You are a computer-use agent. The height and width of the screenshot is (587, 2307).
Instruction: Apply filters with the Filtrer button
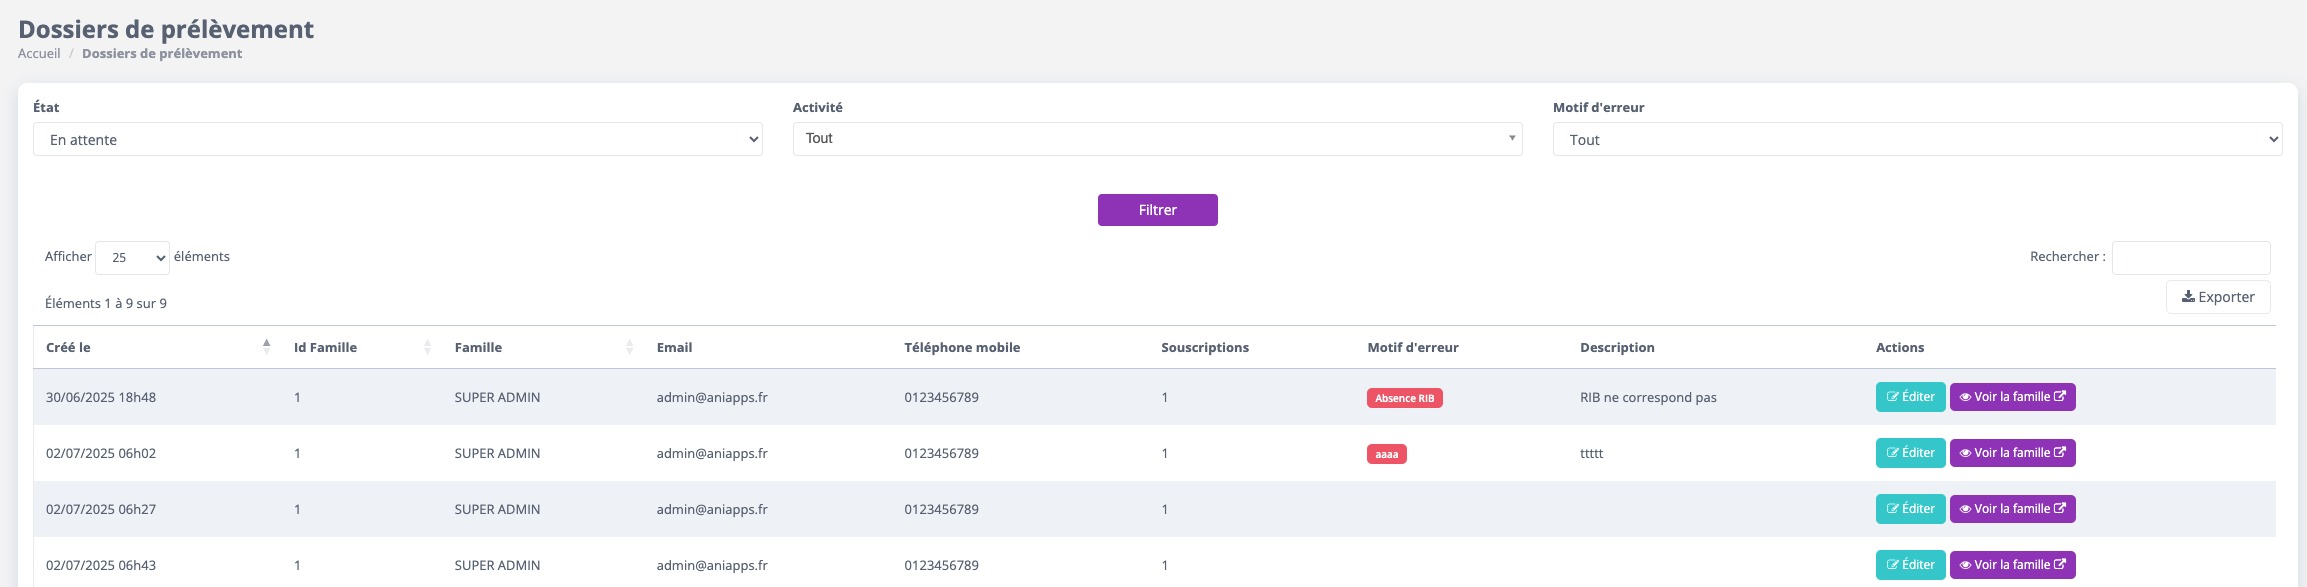[x=1157, y=210]
